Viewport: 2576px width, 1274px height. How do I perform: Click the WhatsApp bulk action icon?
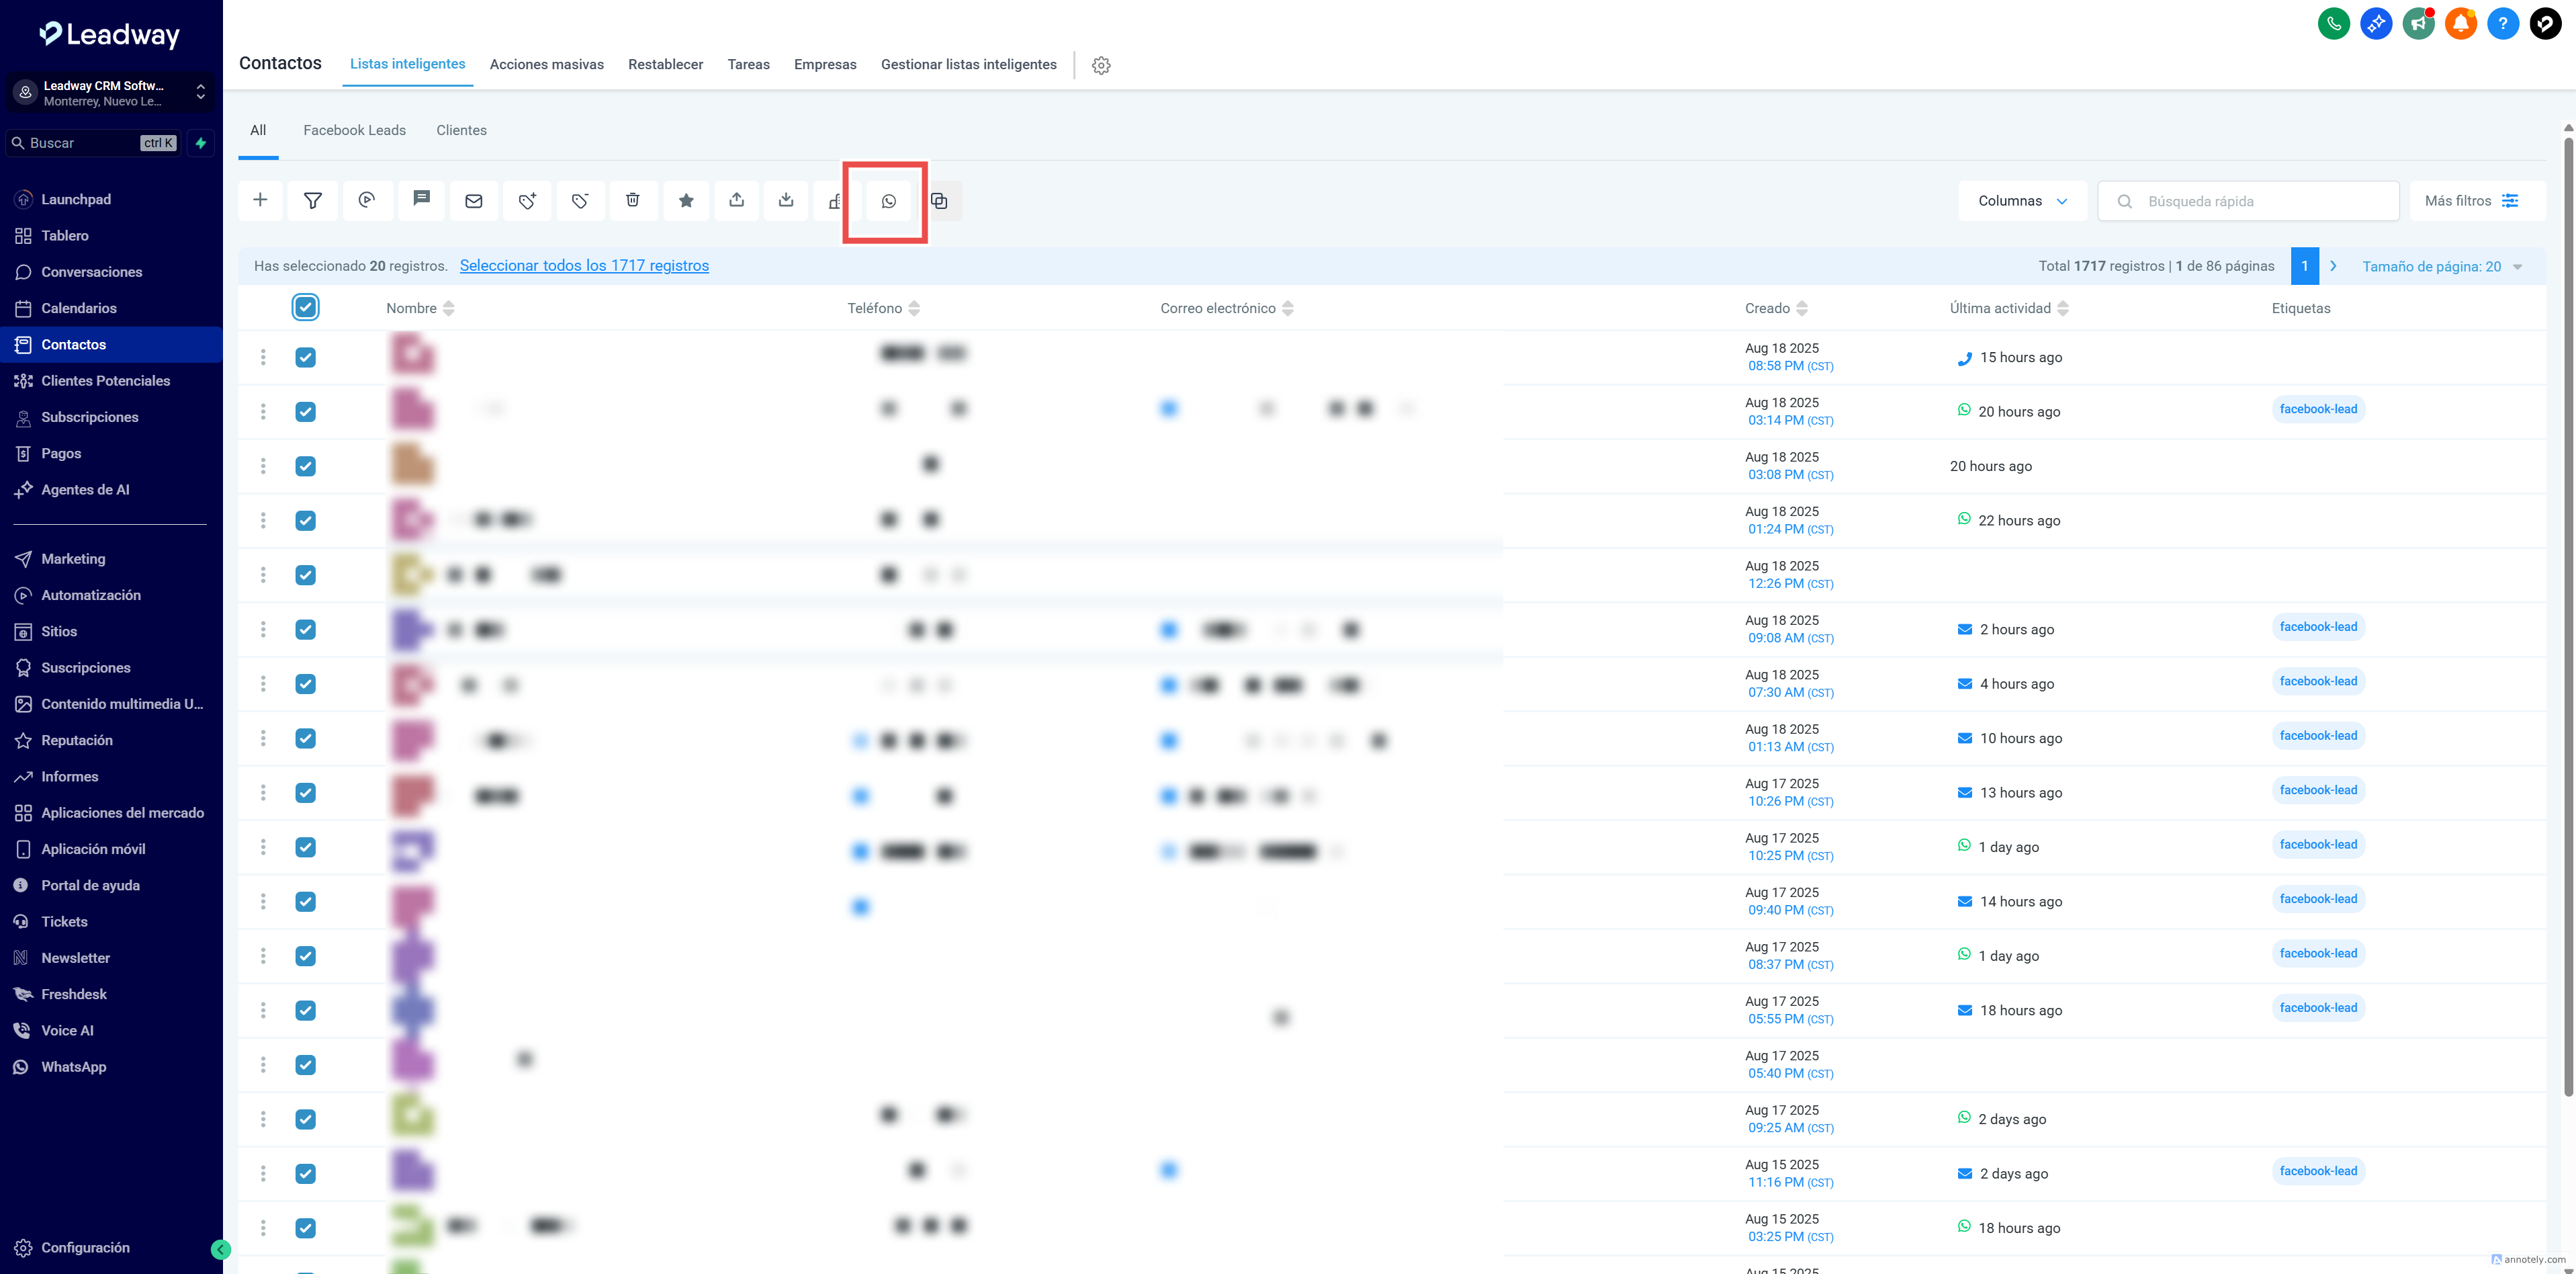coord(888,201)
